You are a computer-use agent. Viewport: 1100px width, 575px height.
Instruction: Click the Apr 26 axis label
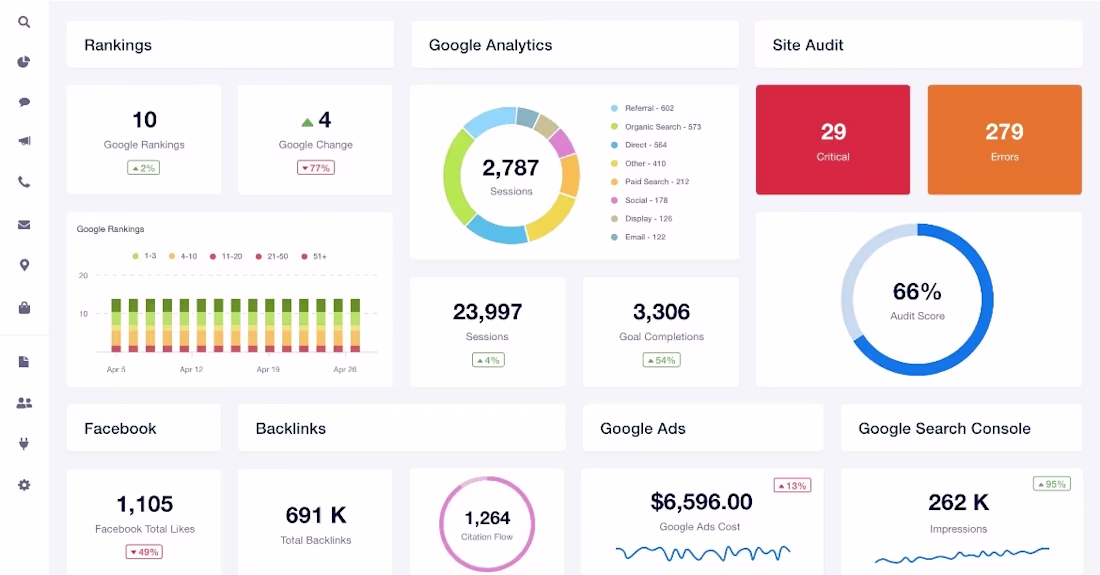click(x=345, y=370)
